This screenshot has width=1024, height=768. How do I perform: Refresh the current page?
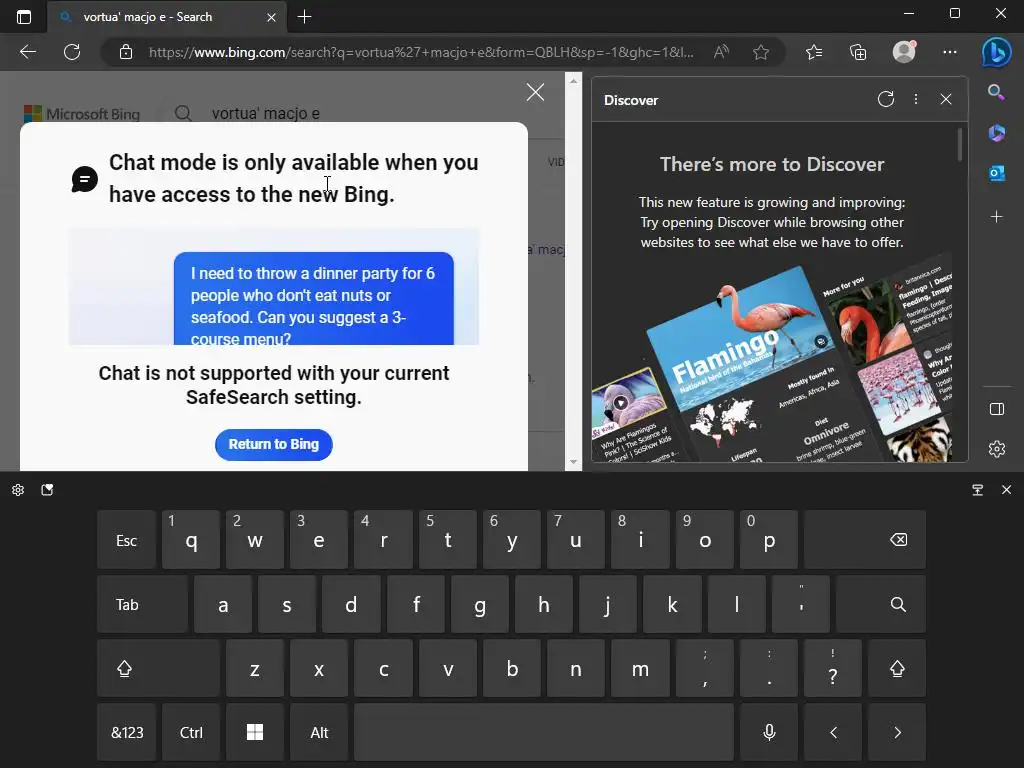tap(72, 52)
